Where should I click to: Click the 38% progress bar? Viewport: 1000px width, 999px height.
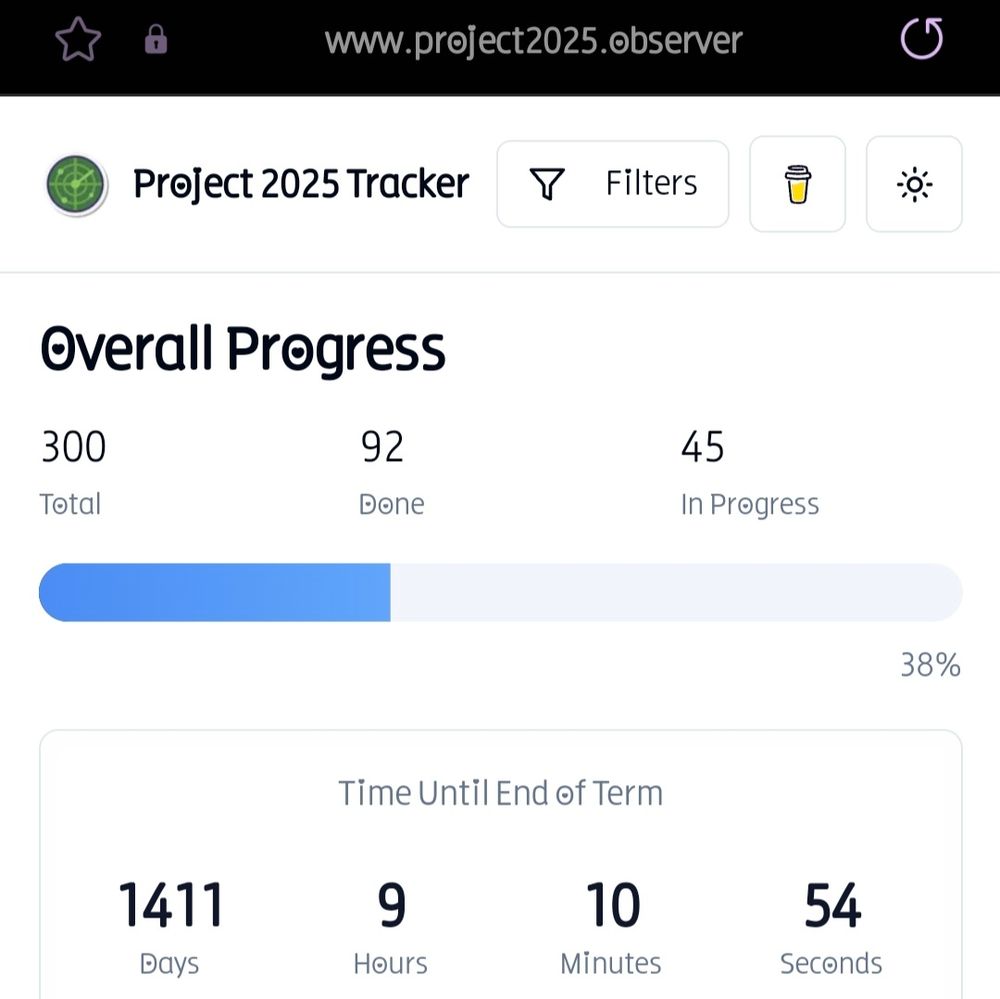[x=500, y=592]
